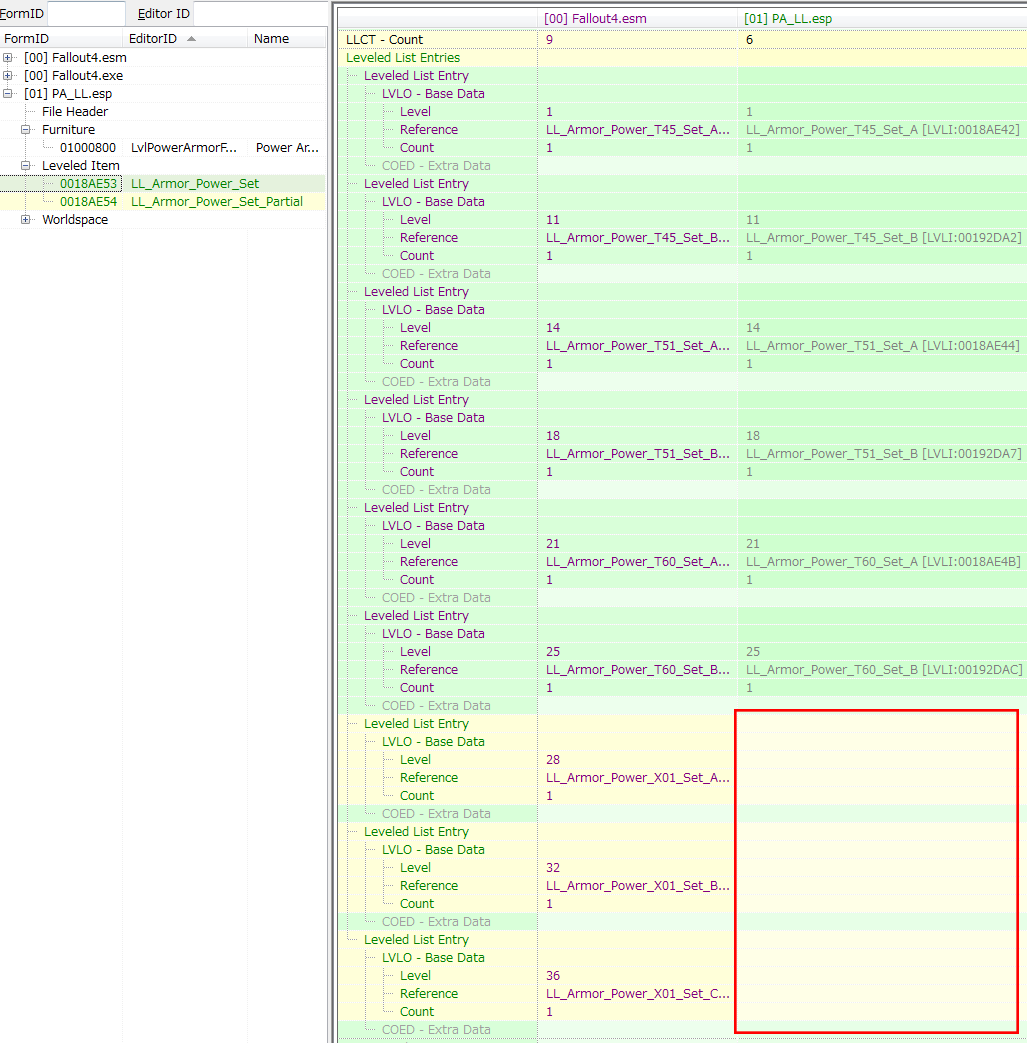Select PA_LL.esp reference LL_Armor_Power_T60_Set_A [LVLI:0018AE4B]
Screen dimensions: 1027x1043
(x=882, y=561)
